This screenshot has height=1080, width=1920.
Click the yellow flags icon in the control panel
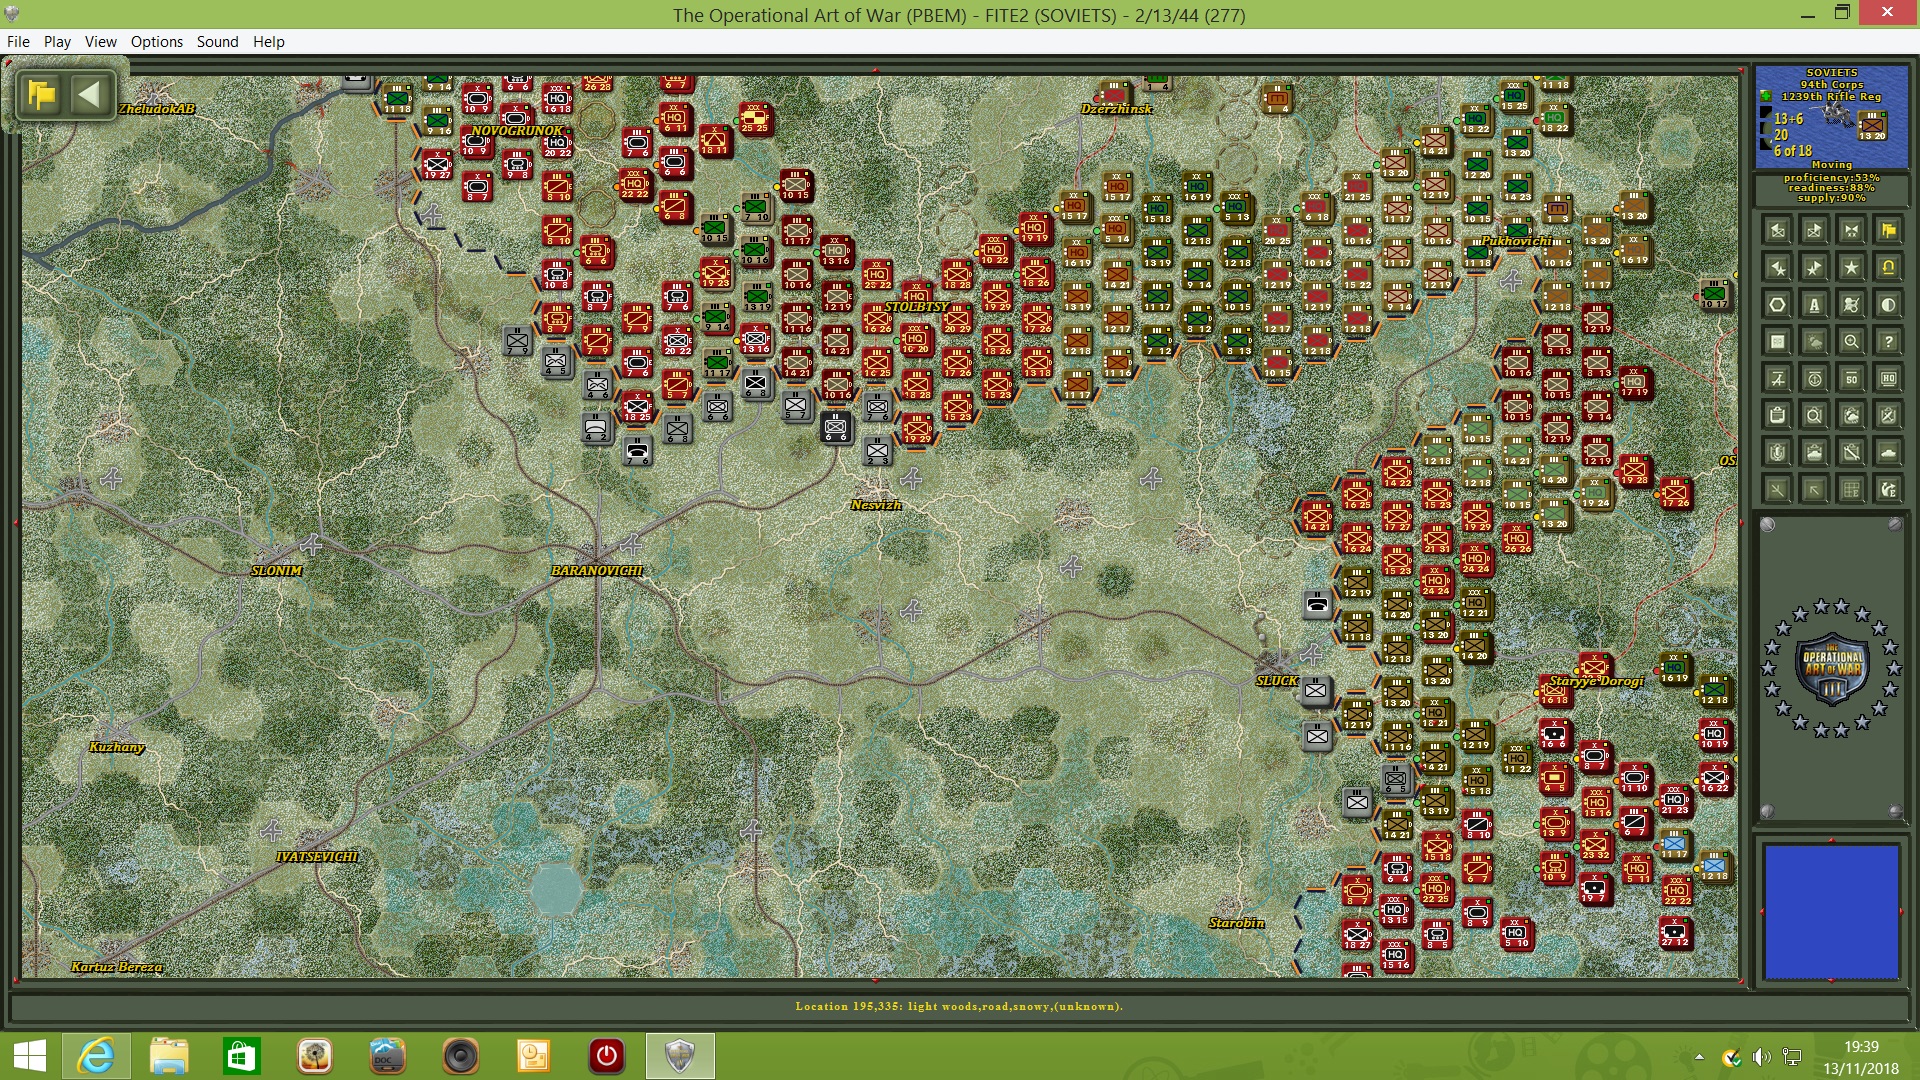(x=1888, y=231)
